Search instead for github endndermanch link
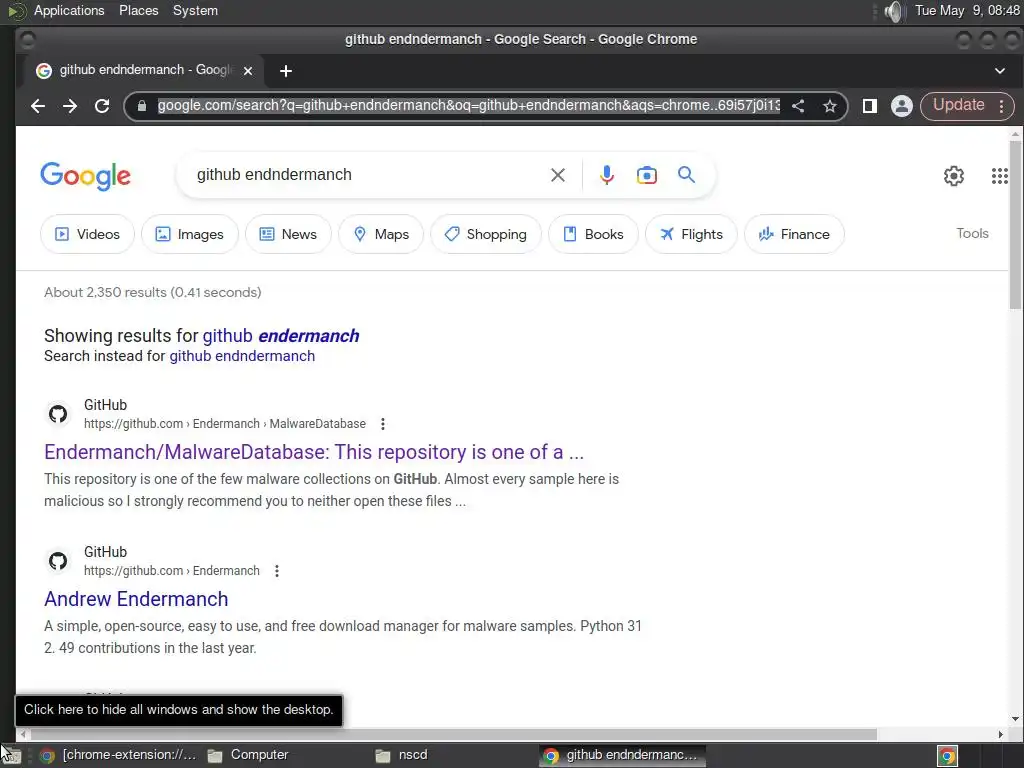The image size is (1024, 768). coord(242,356)
